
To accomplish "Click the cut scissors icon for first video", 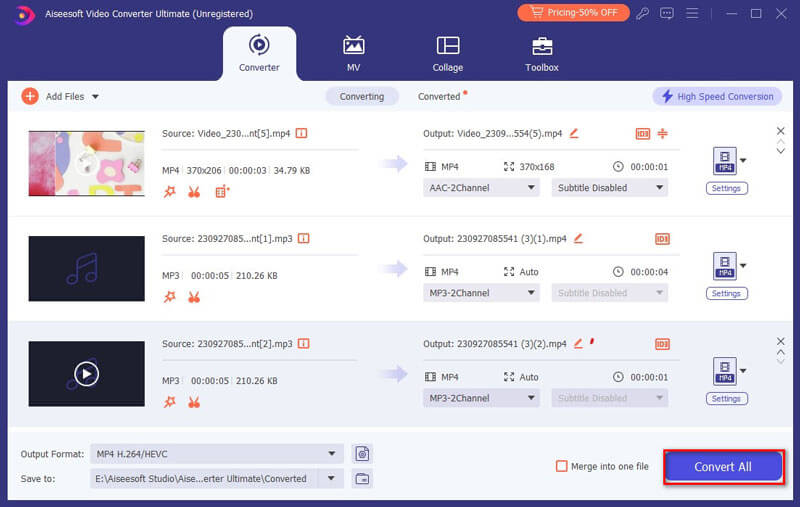I will pyautogui.click(x=194, y=192).
